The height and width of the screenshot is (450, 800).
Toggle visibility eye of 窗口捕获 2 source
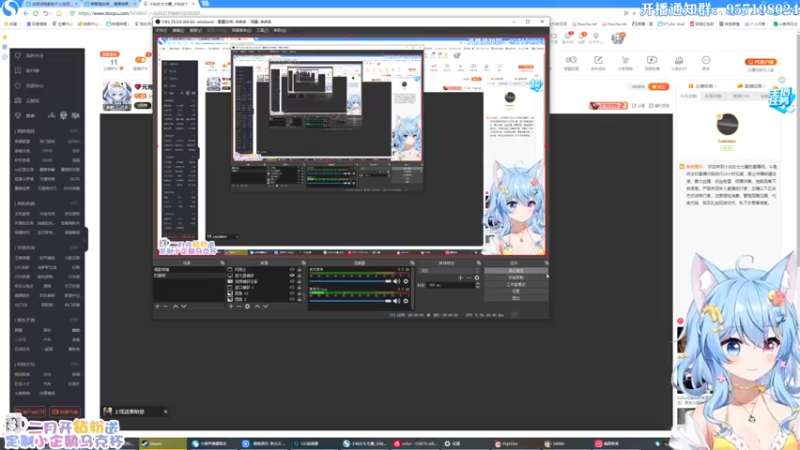pos(292,287)
